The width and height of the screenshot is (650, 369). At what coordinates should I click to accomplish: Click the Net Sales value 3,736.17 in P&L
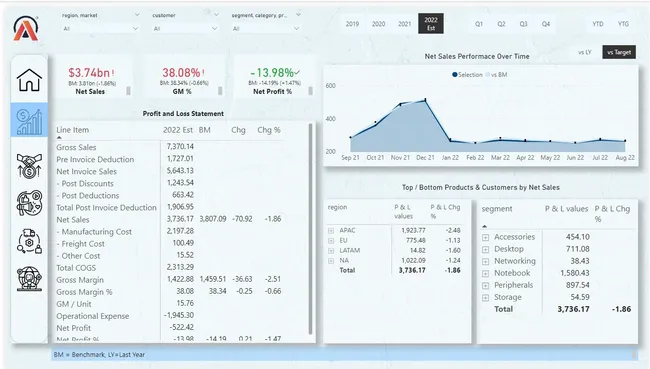point(180,219)
